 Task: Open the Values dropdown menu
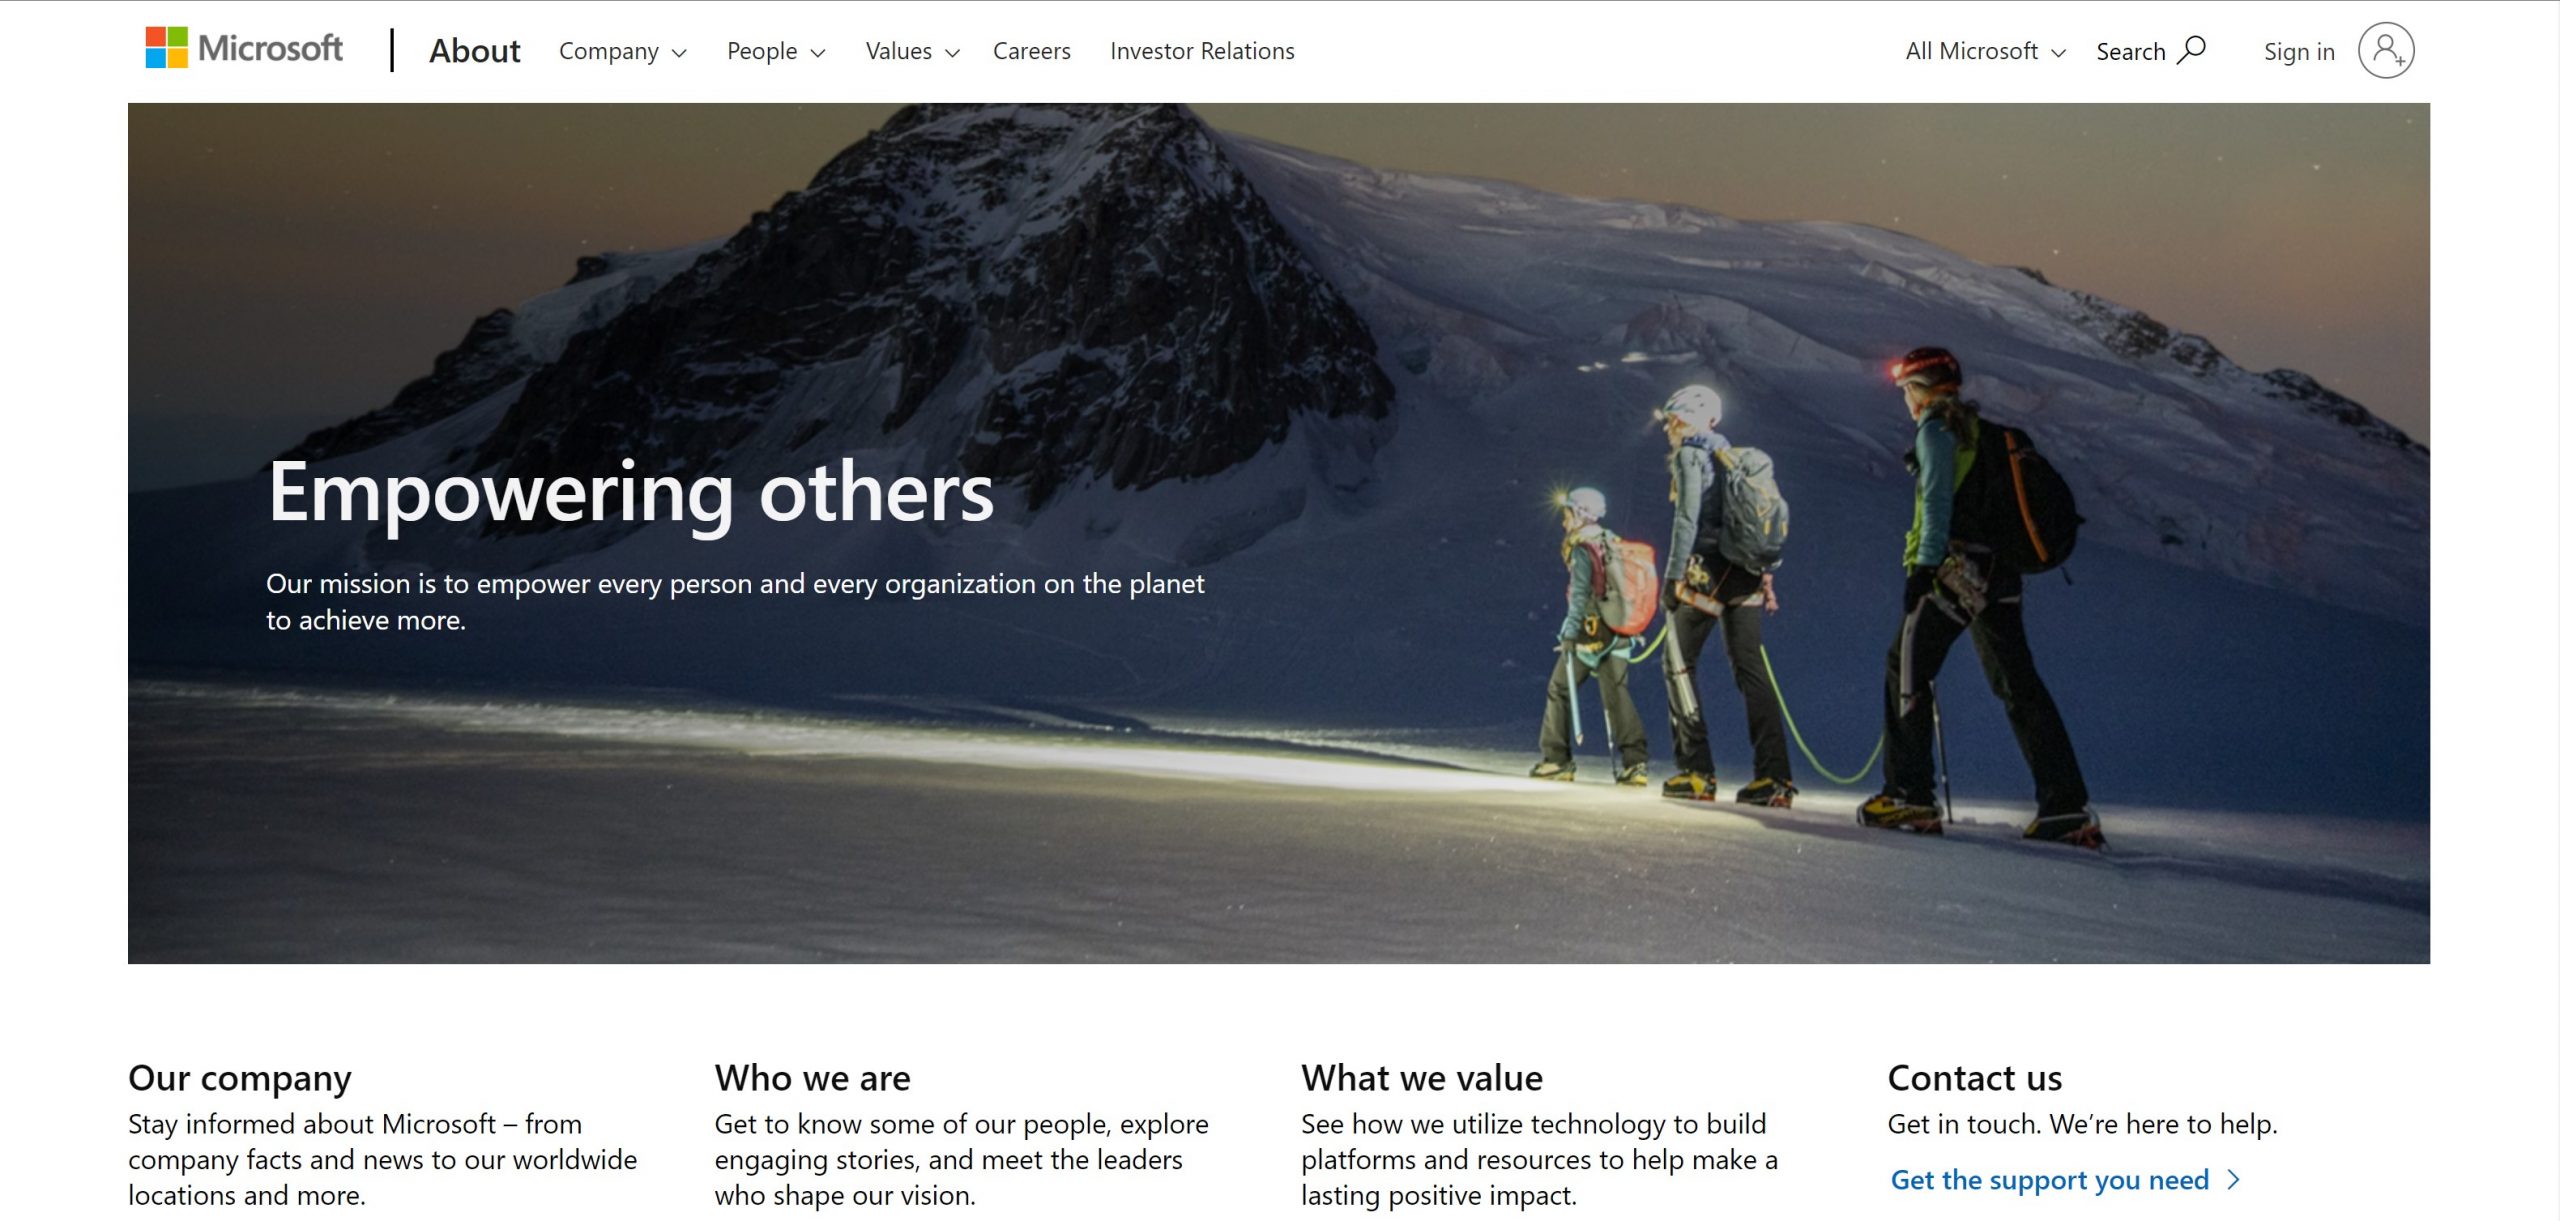(x=912, y=51)
